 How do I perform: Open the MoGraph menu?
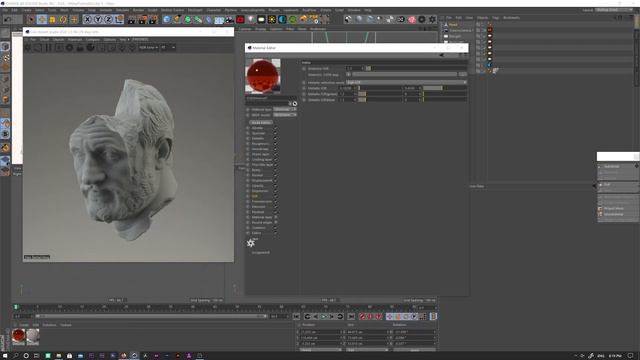[195, 10]
